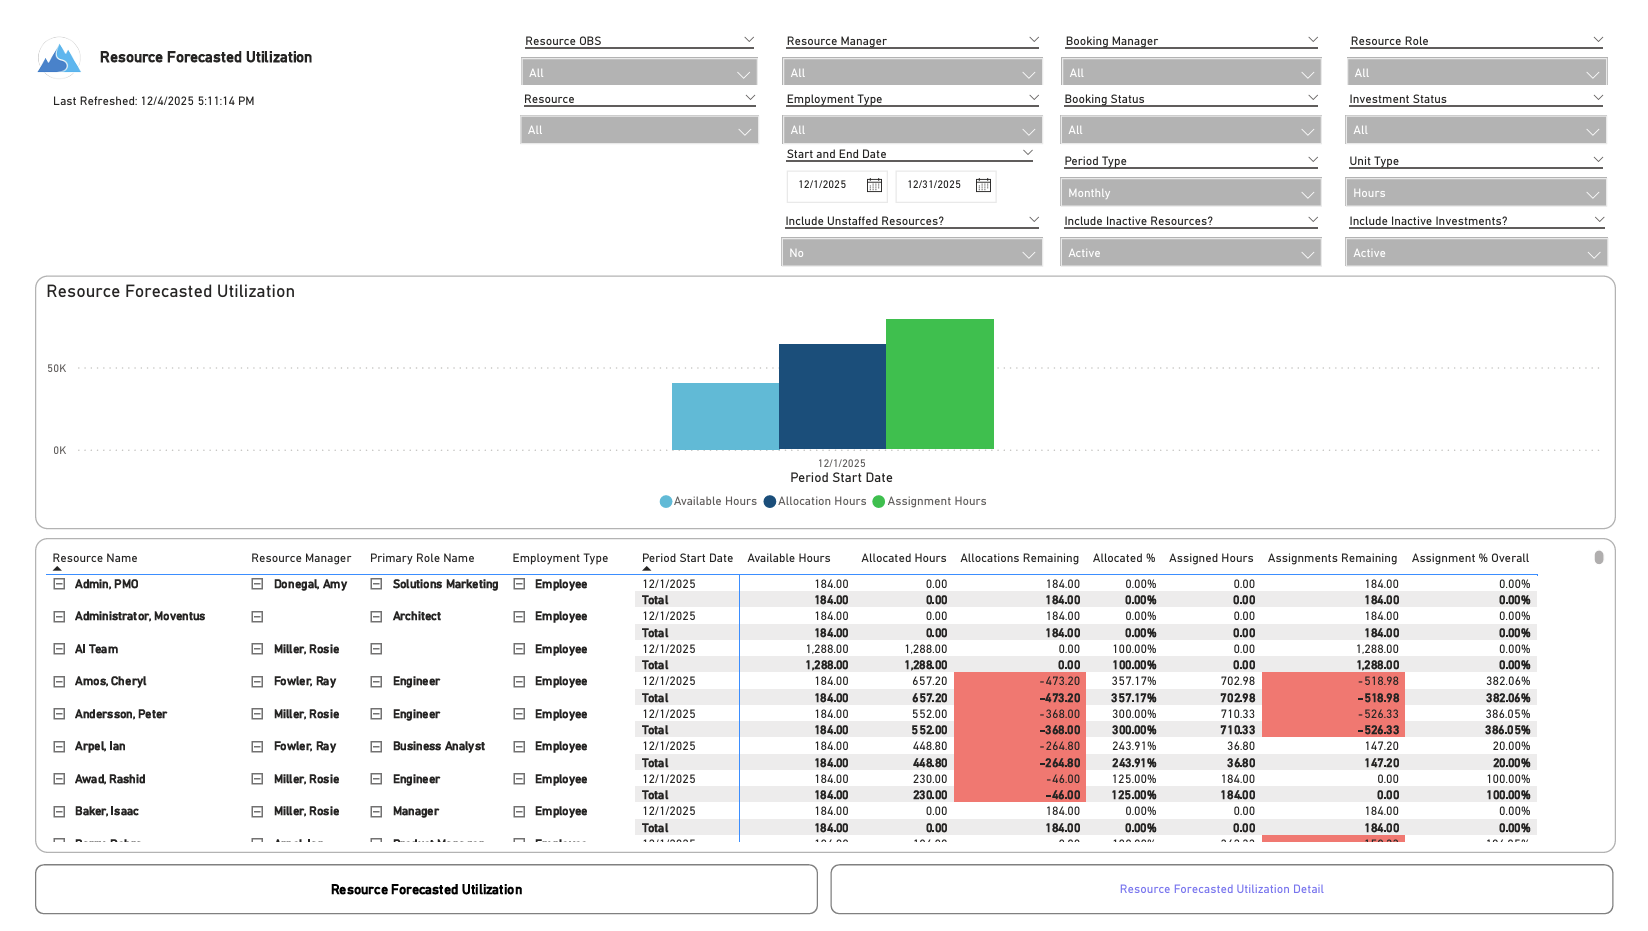Sort by Allocated Hours column header

[x=903, y=558]
